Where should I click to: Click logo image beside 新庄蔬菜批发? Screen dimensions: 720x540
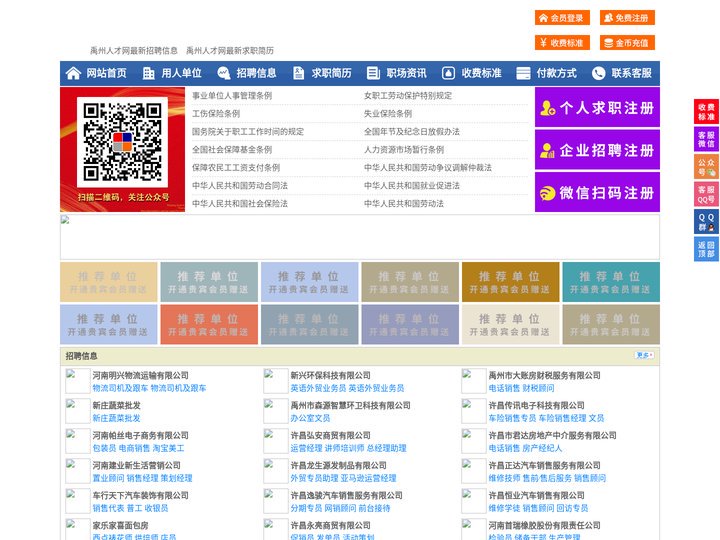[x=78, y=411]
